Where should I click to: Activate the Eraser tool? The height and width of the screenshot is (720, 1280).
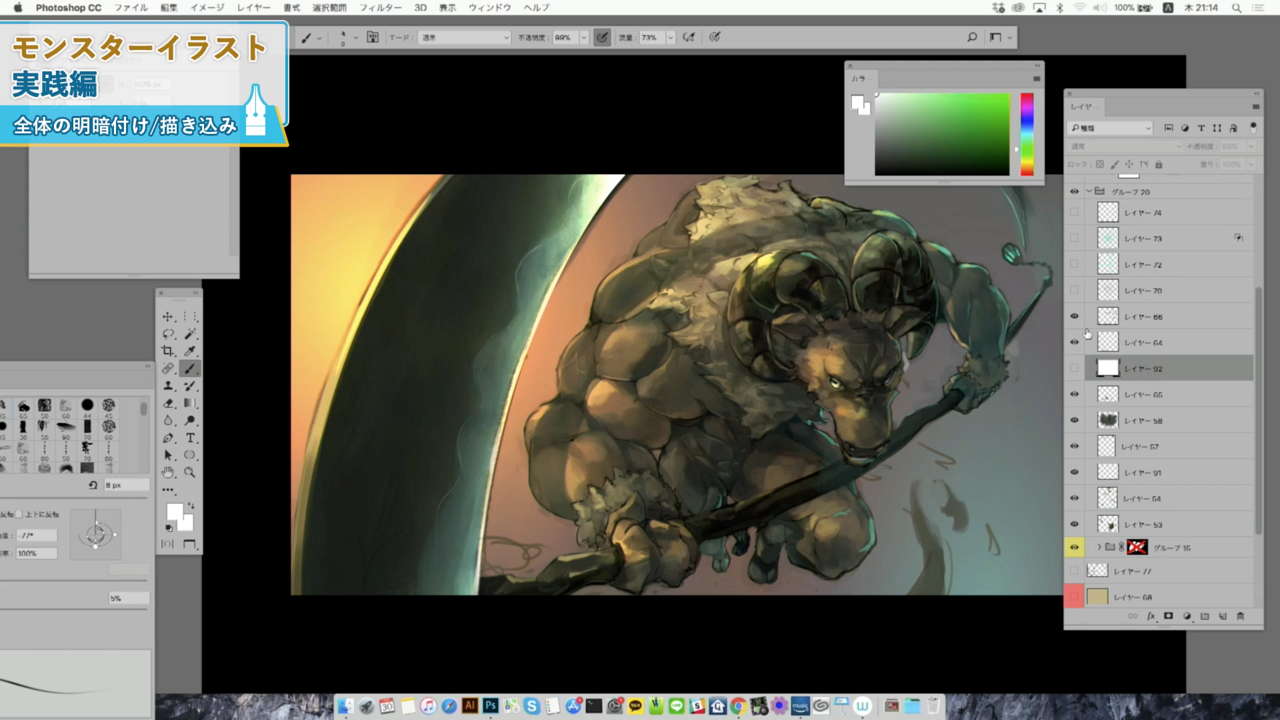(168, 403)
